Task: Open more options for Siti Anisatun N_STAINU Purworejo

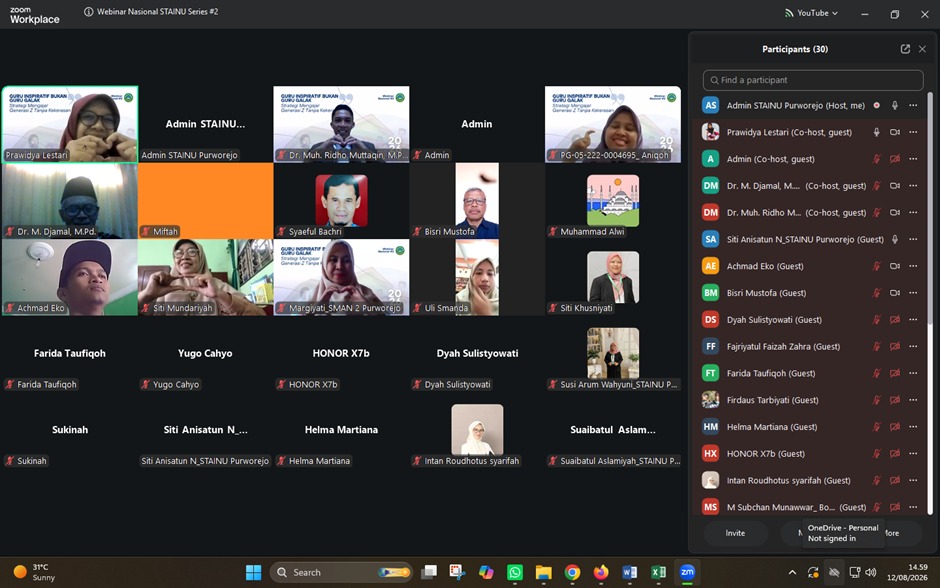Action: (x=913, y=239)
